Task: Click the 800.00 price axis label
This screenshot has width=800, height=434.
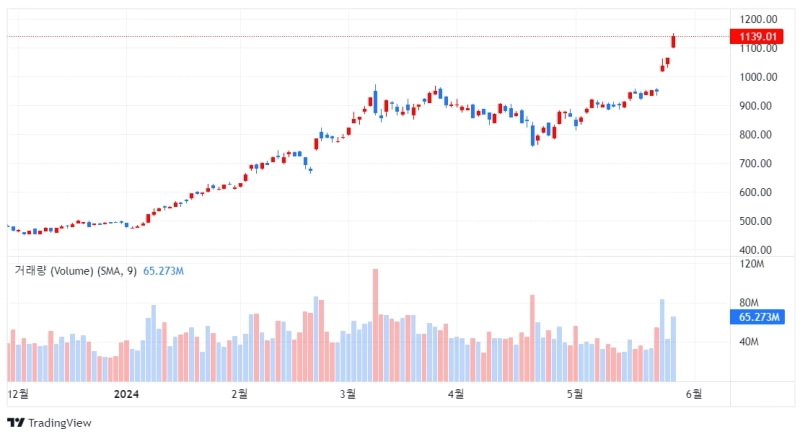Action: [x=756, y=135]
